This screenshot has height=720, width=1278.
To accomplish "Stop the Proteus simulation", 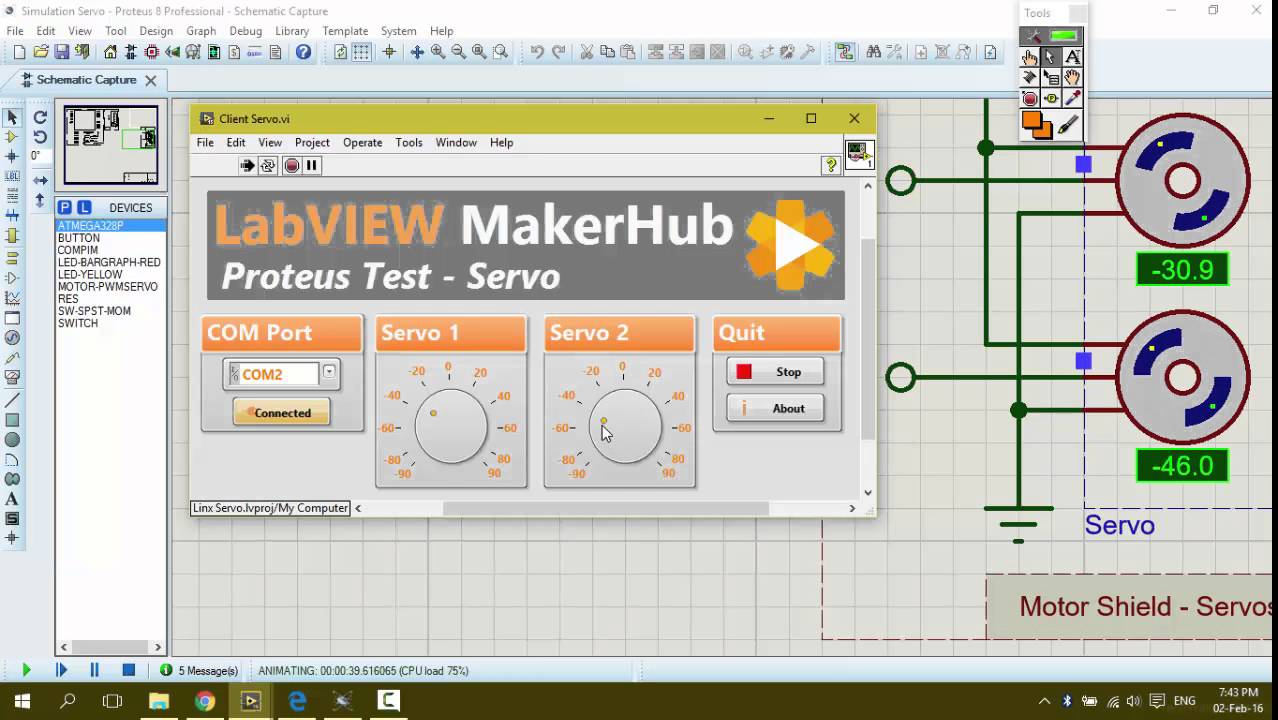I will tap(128, 670).
